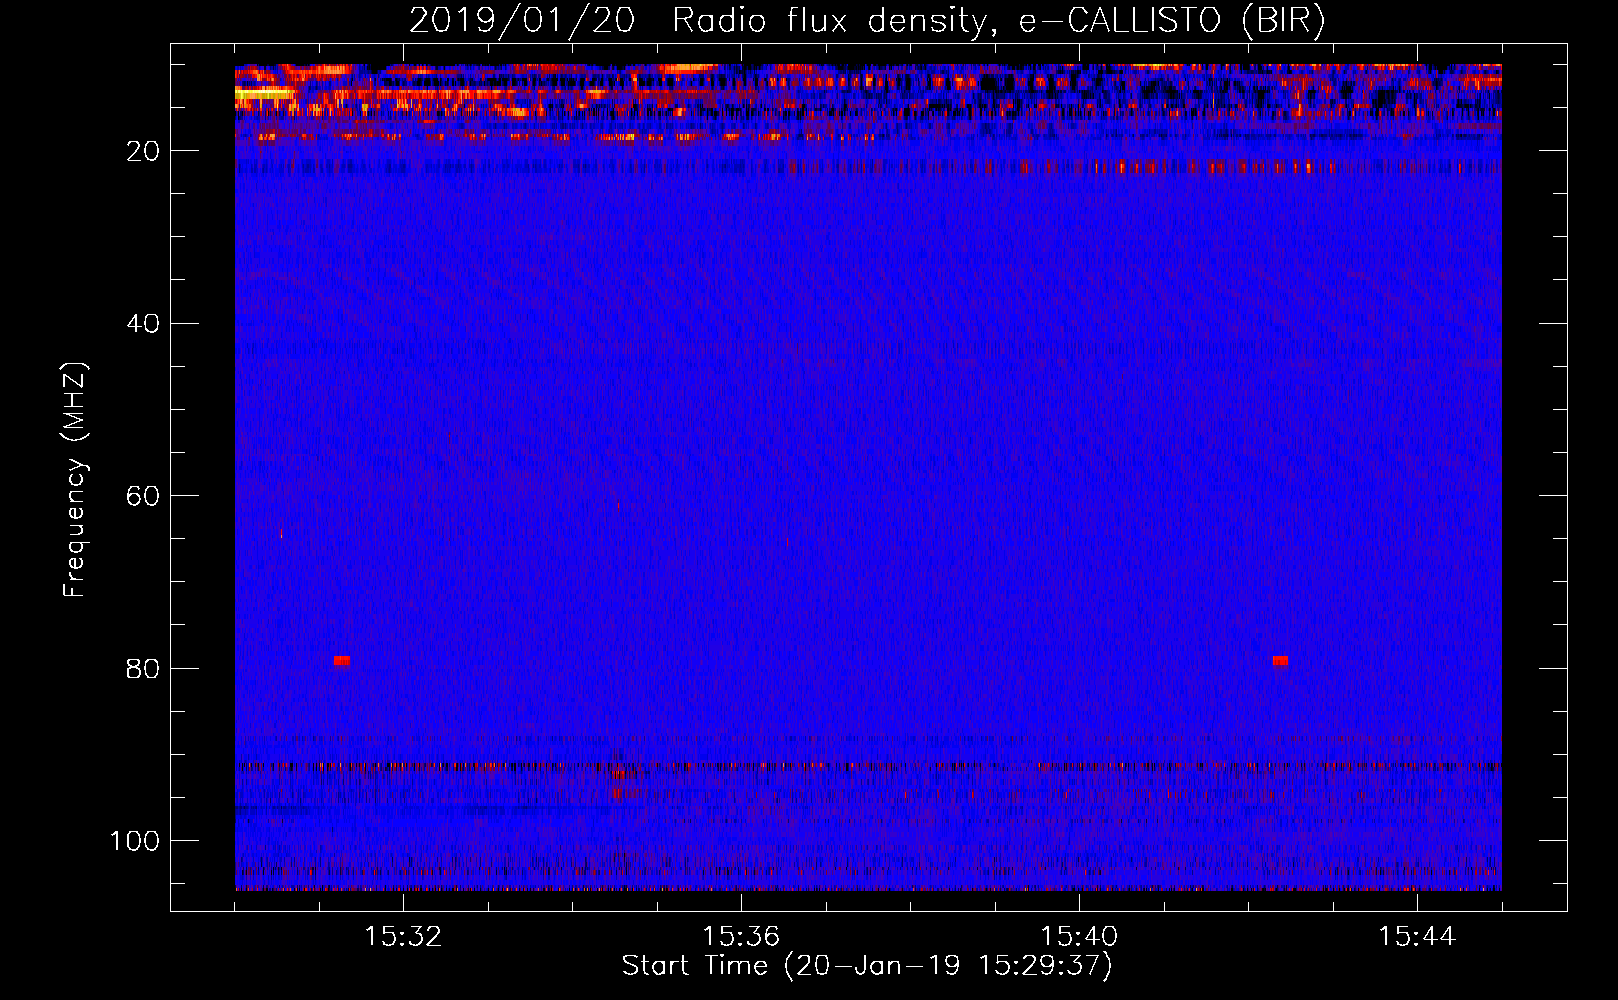Click the 80 MHz frequency tick label
1618x1000 pixels.
click(x=144, y=668)
